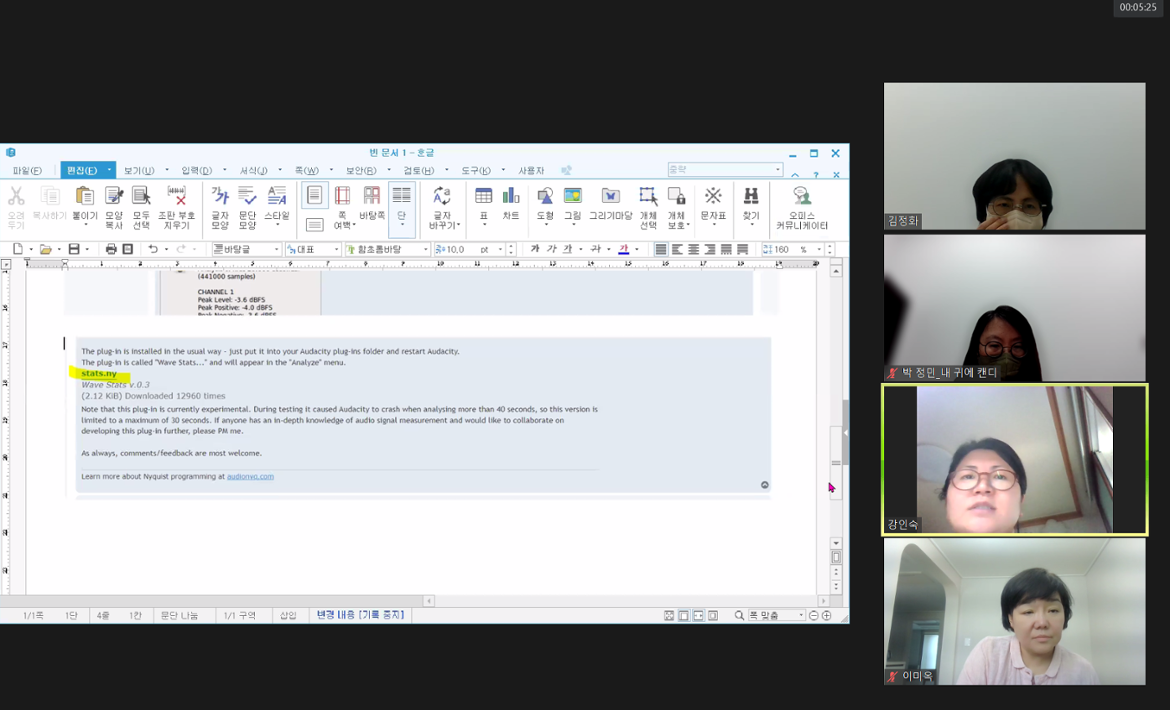This screenshot has height=710, width=1170.
Task: Click the 차트 chart icon
Action: pyautogui.click(x=511, y=203)
